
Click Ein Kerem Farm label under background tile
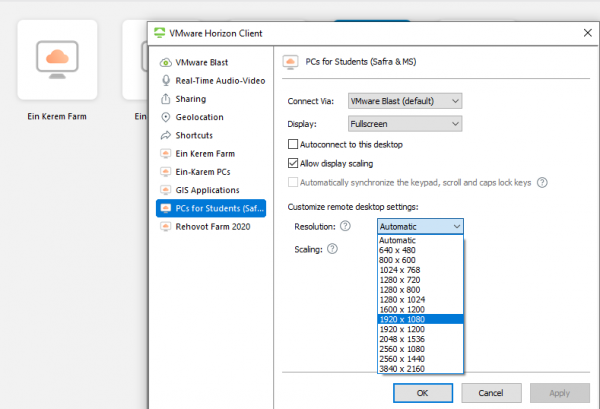point(57,116)
